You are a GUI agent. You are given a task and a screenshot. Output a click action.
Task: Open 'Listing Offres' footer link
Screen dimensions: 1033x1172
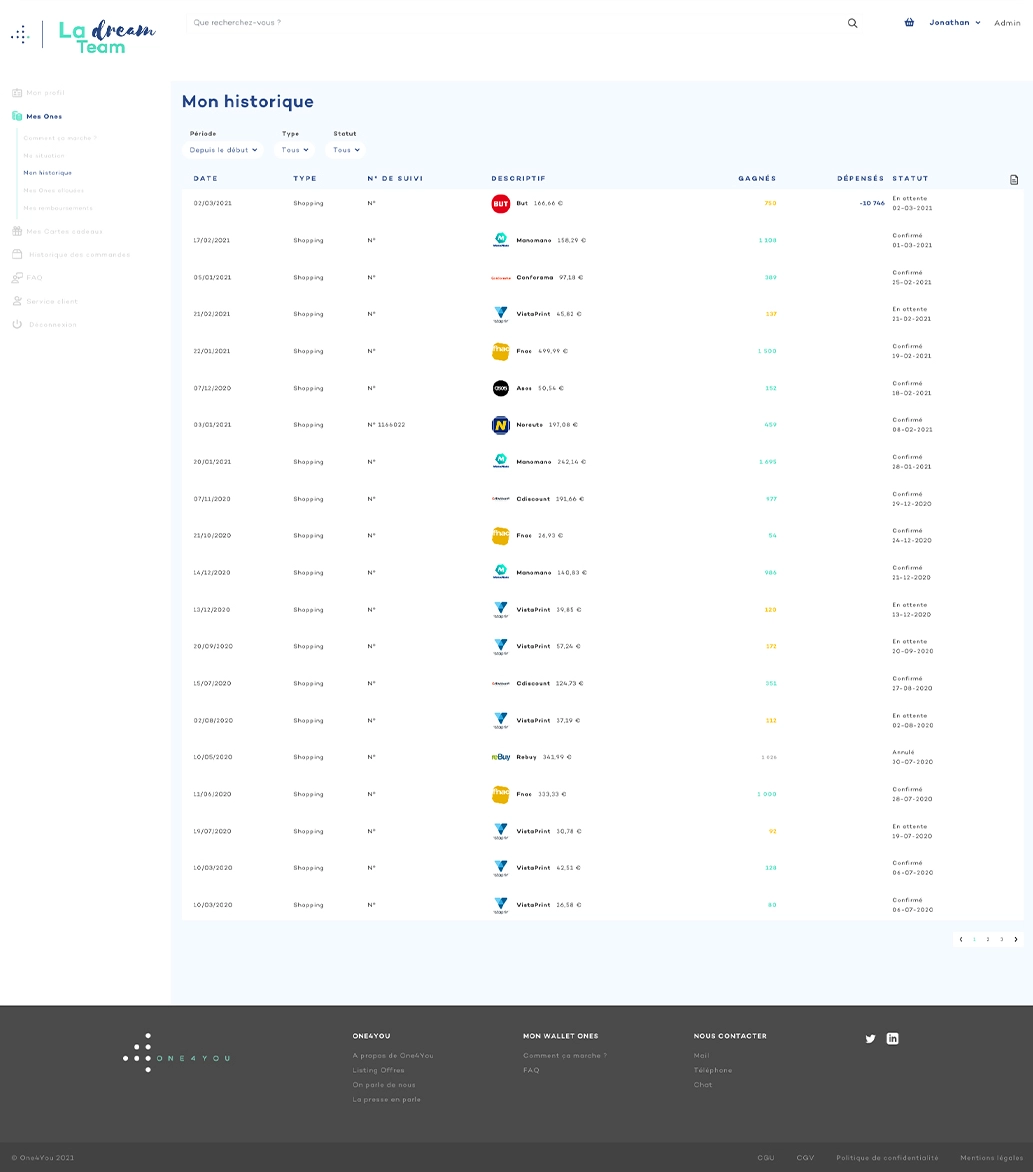[x=378, y=1070]
